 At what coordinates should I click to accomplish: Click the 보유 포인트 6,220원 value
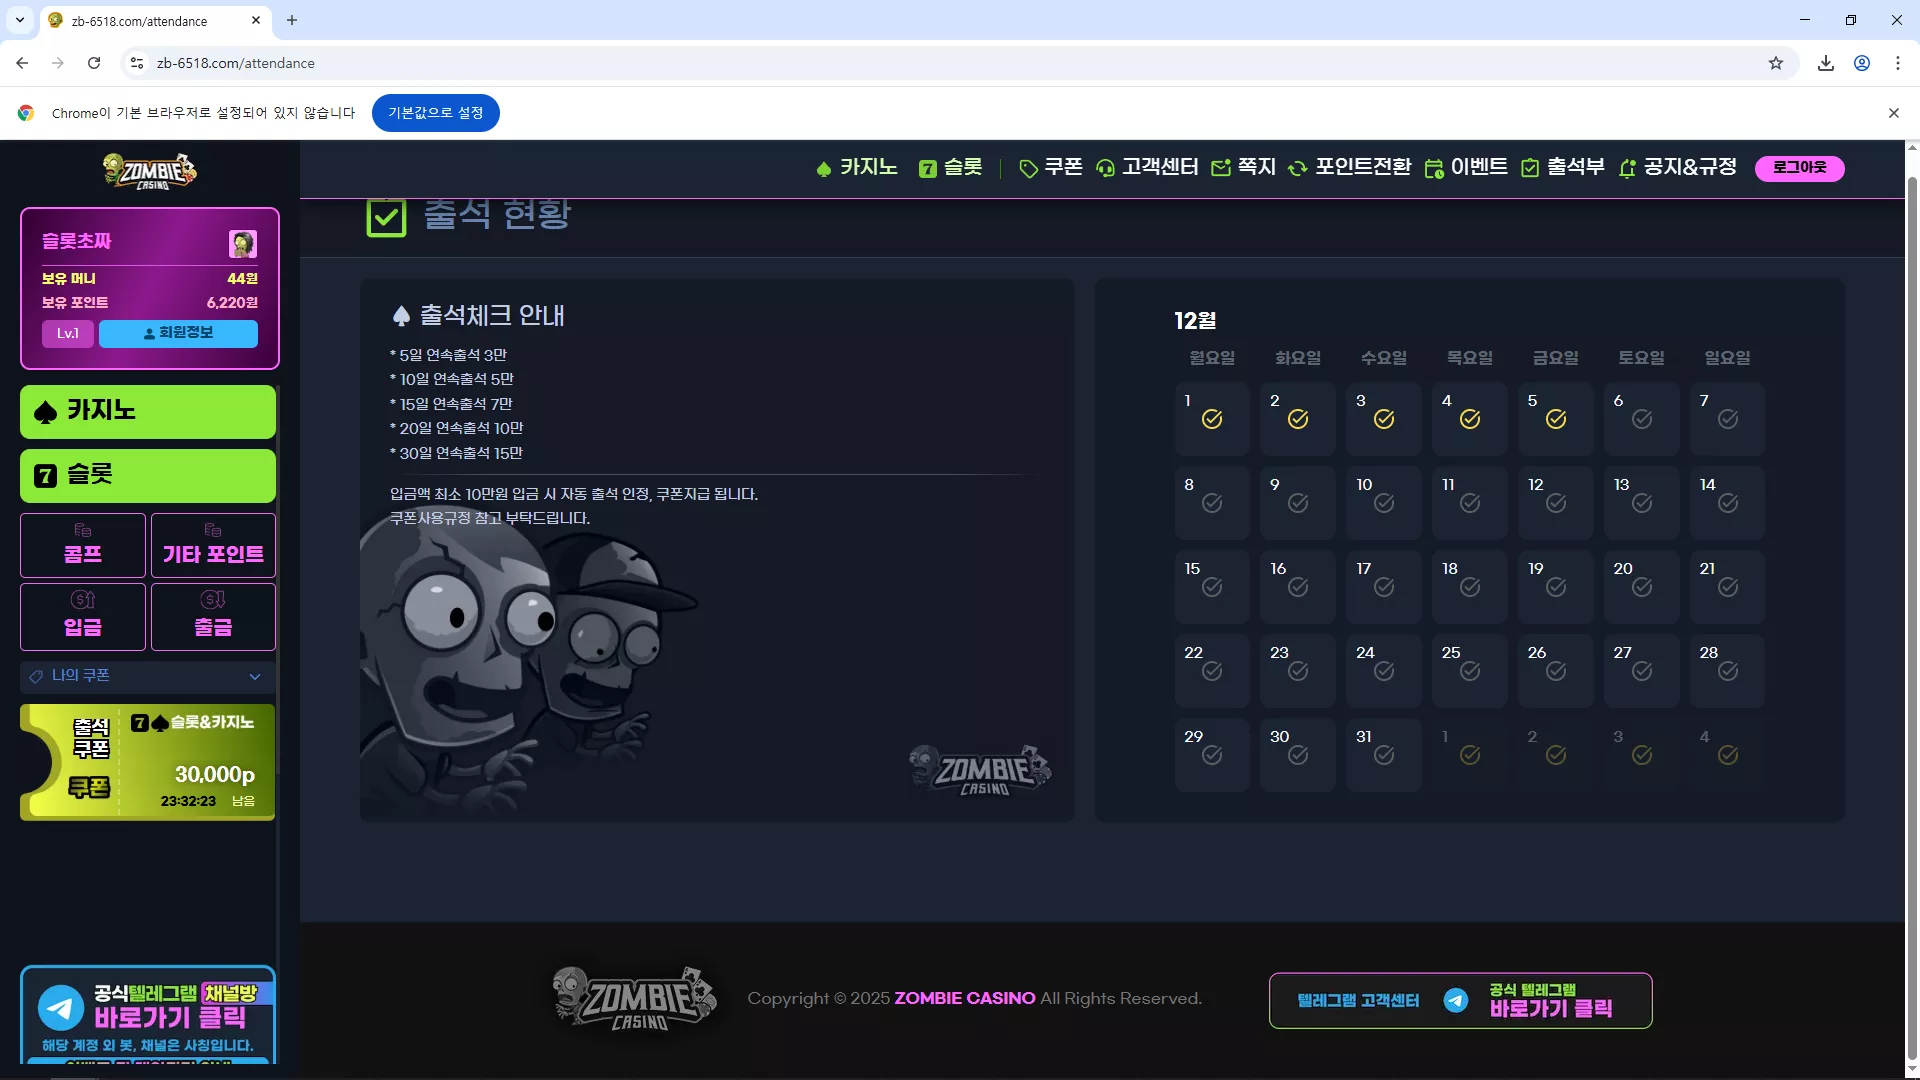[x=232, y=302]
